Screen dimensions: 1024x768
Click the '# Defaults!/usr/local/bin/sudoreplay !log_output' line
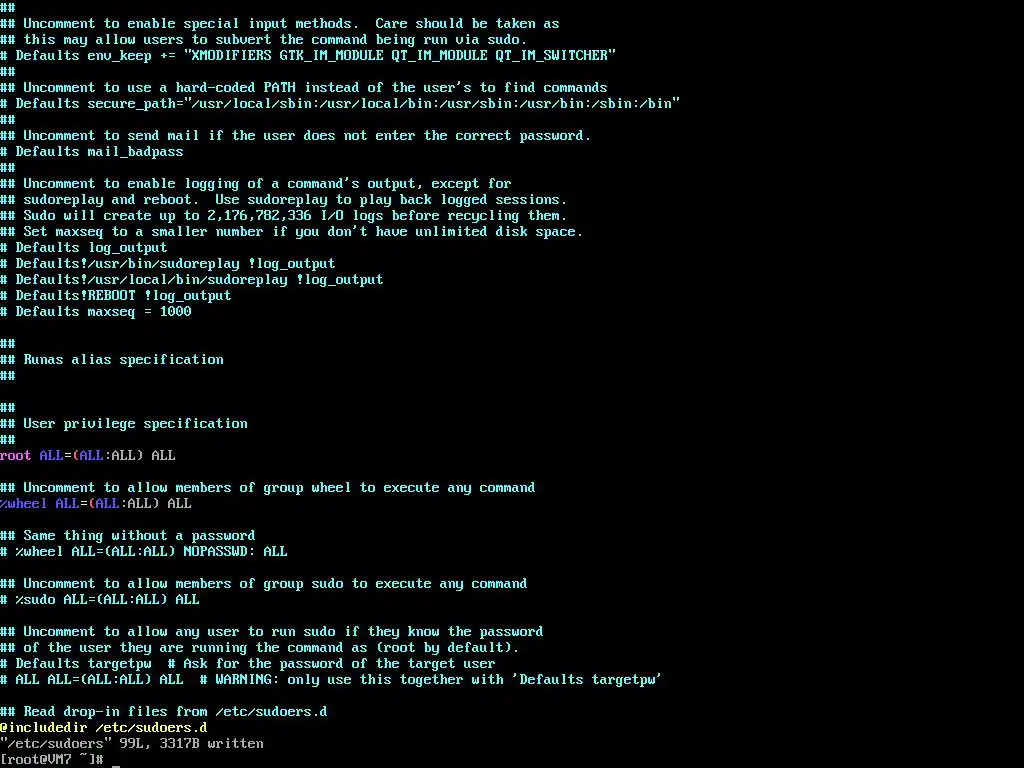coord(191,280)
